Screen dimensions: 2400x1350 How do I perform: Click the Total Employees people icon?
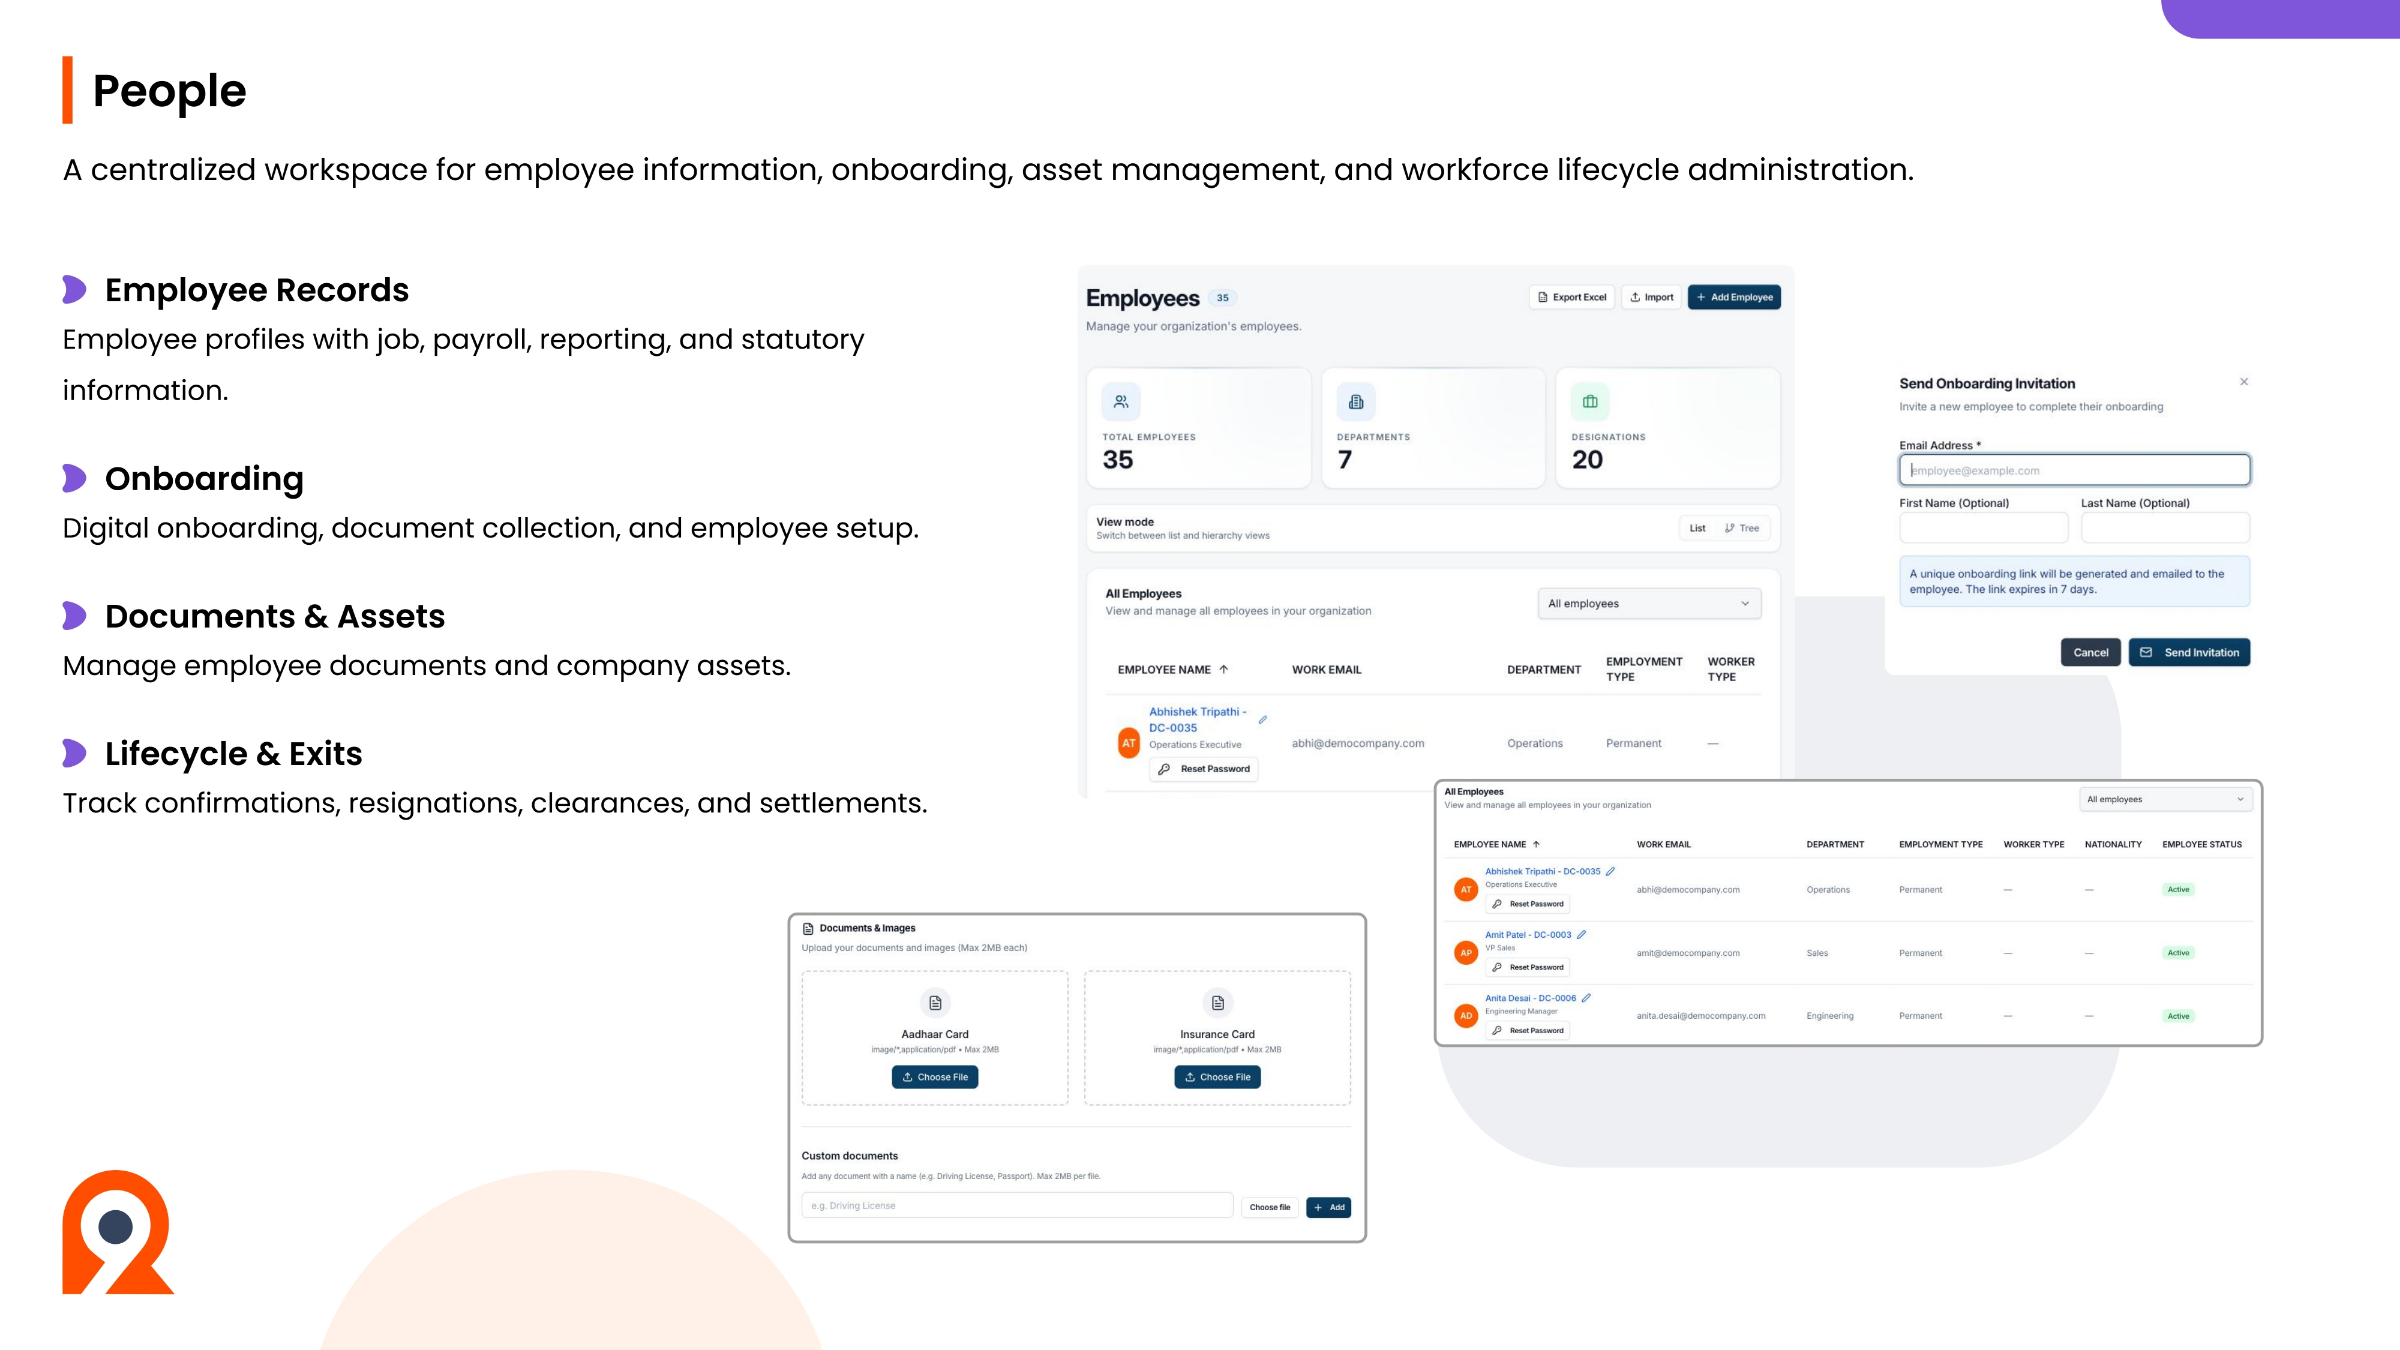1121,401
